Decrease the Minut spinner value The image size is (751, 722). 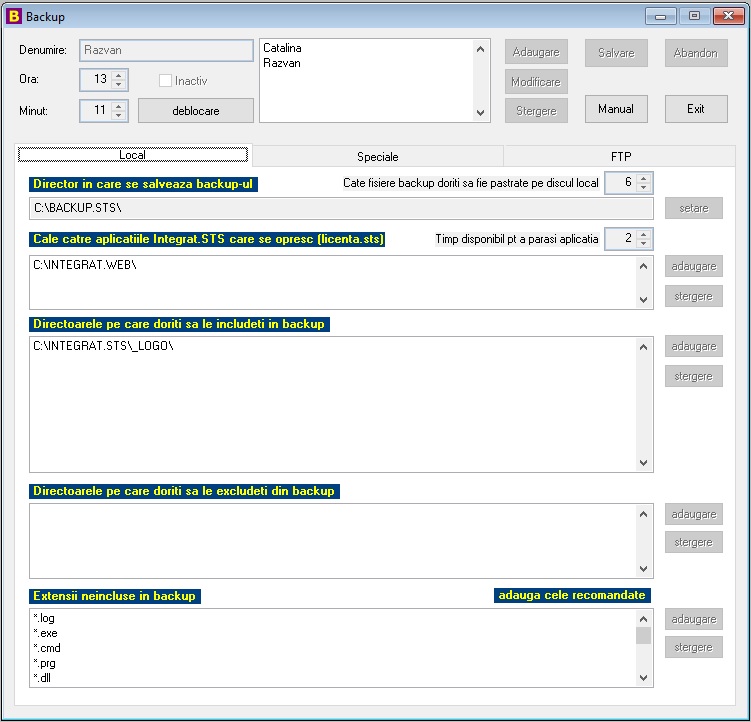119,115
